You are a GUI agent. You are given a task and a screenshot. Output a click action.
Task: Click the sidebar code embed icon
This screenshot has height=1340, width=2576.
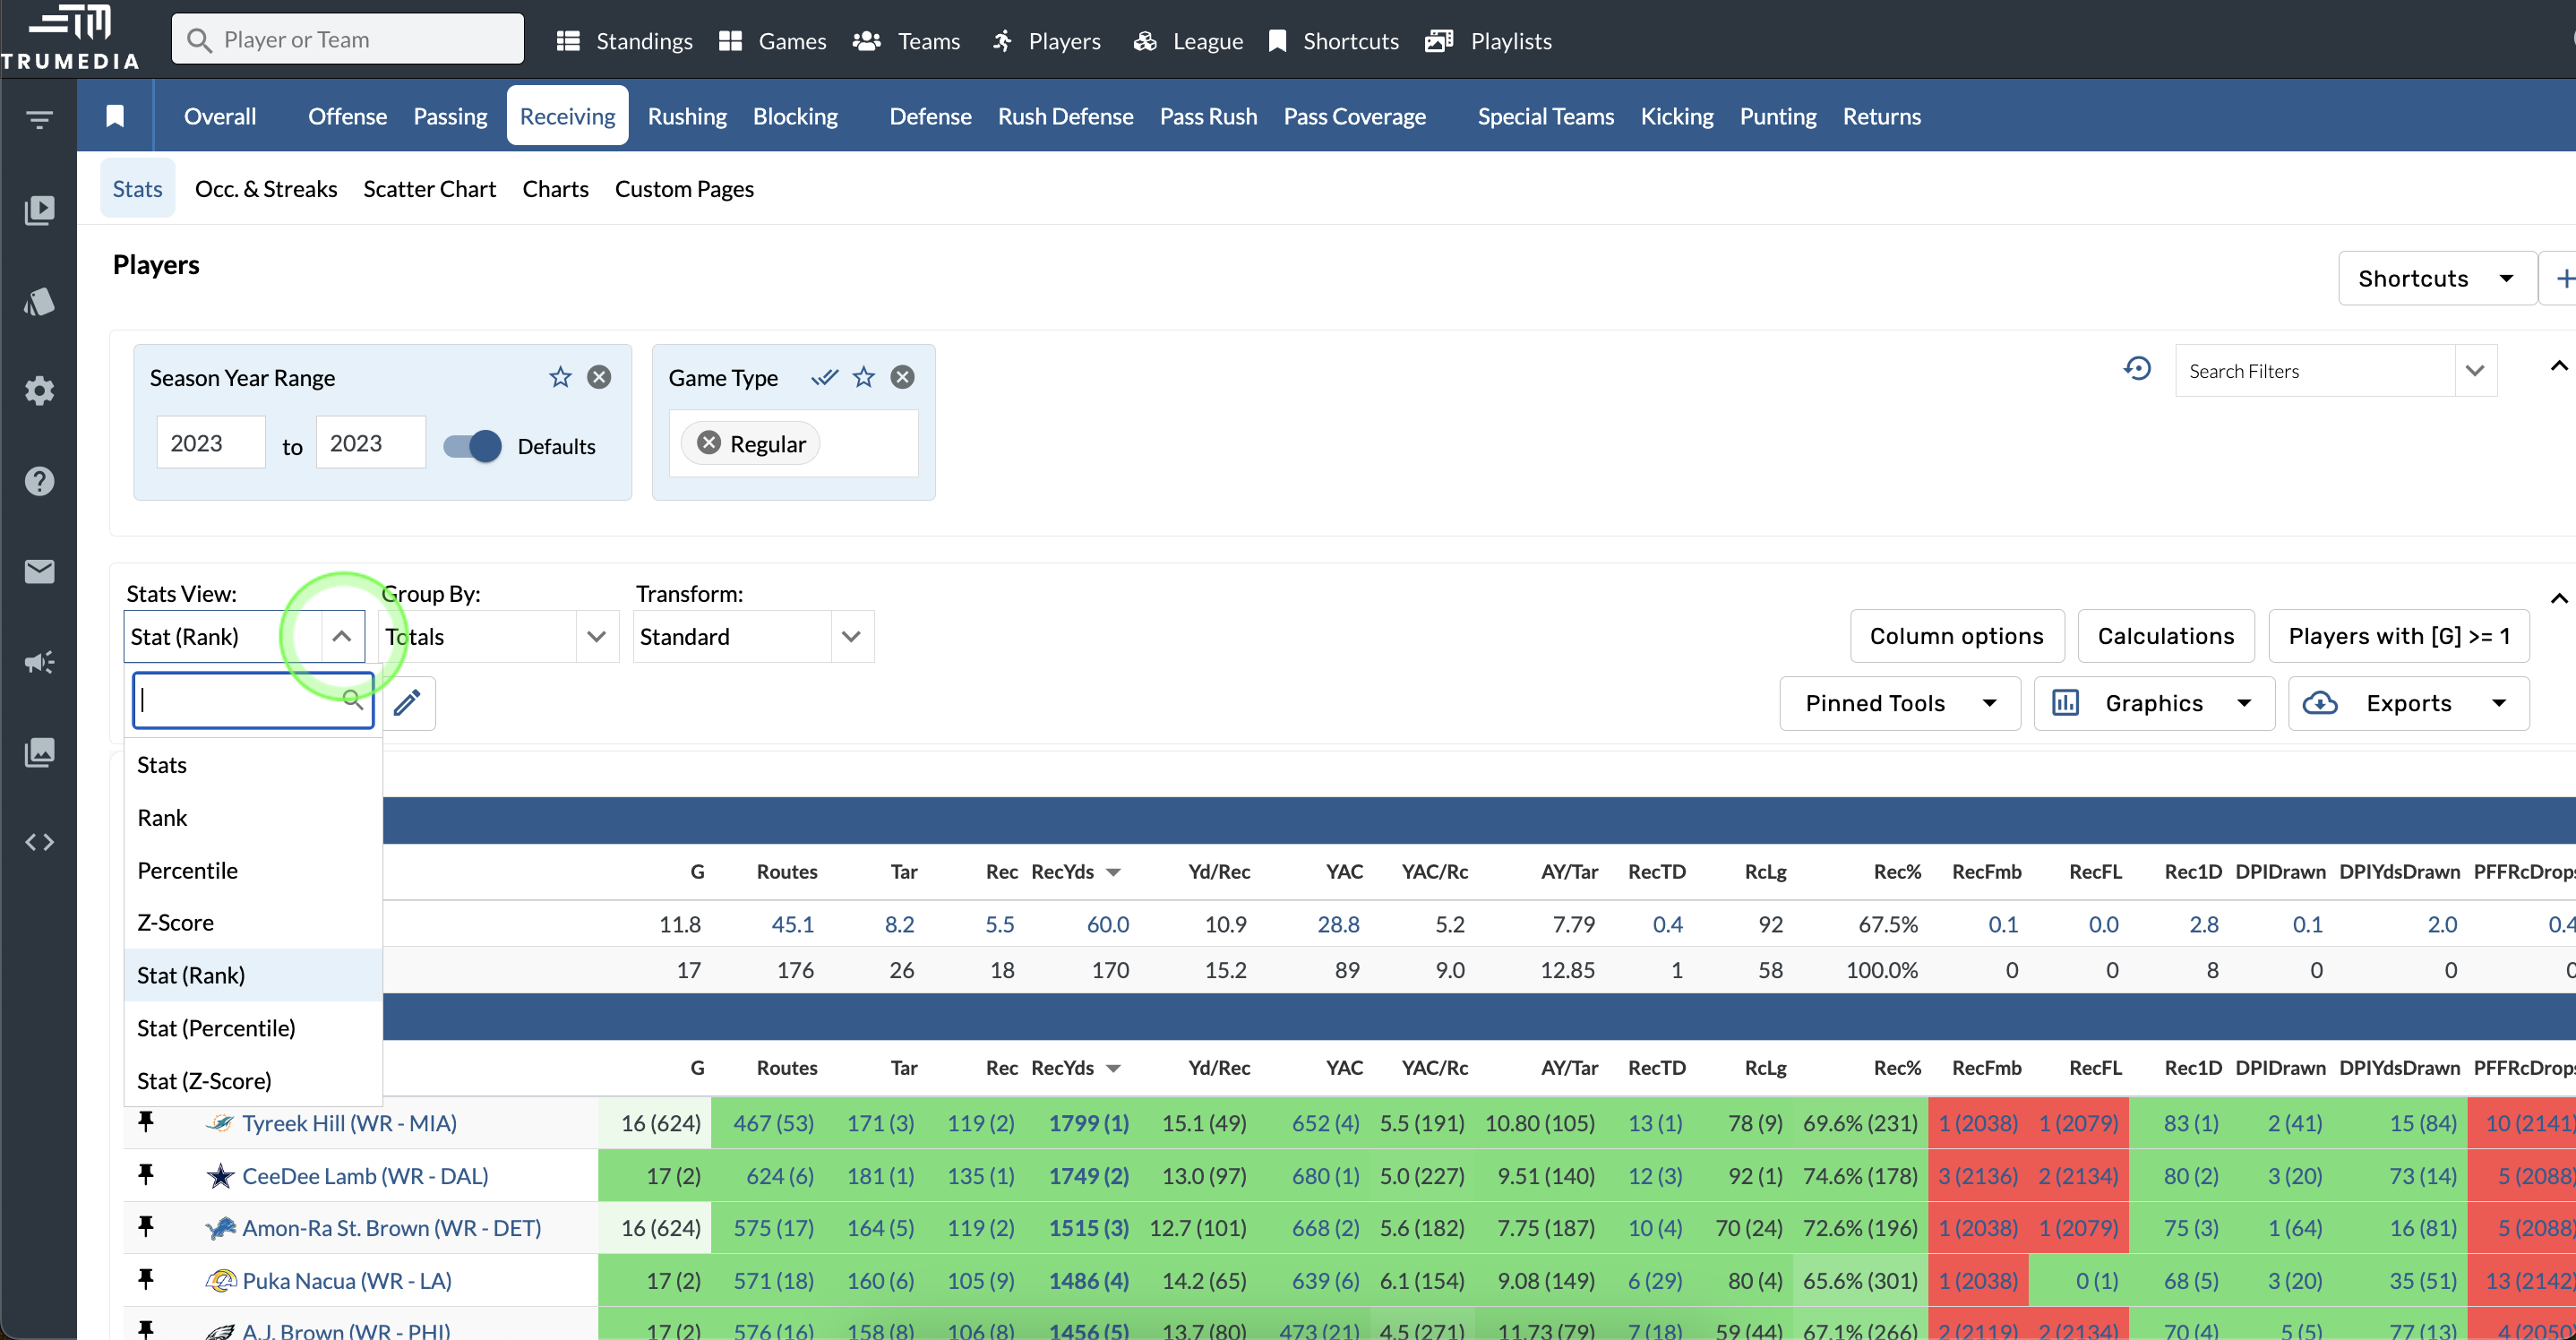tap(39, 842)
